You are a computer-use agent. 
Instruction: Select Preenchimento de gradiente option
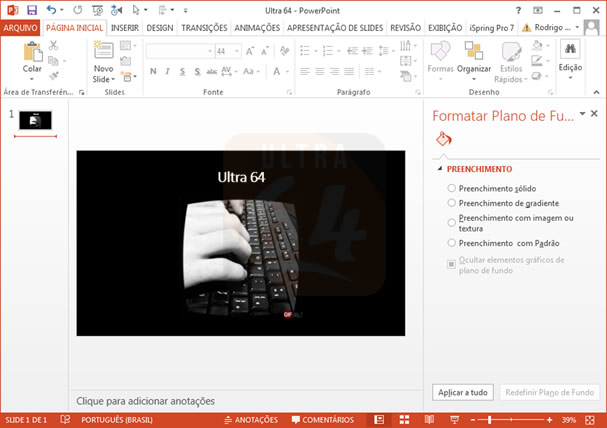pyautogui.click(x=503, y=203)
